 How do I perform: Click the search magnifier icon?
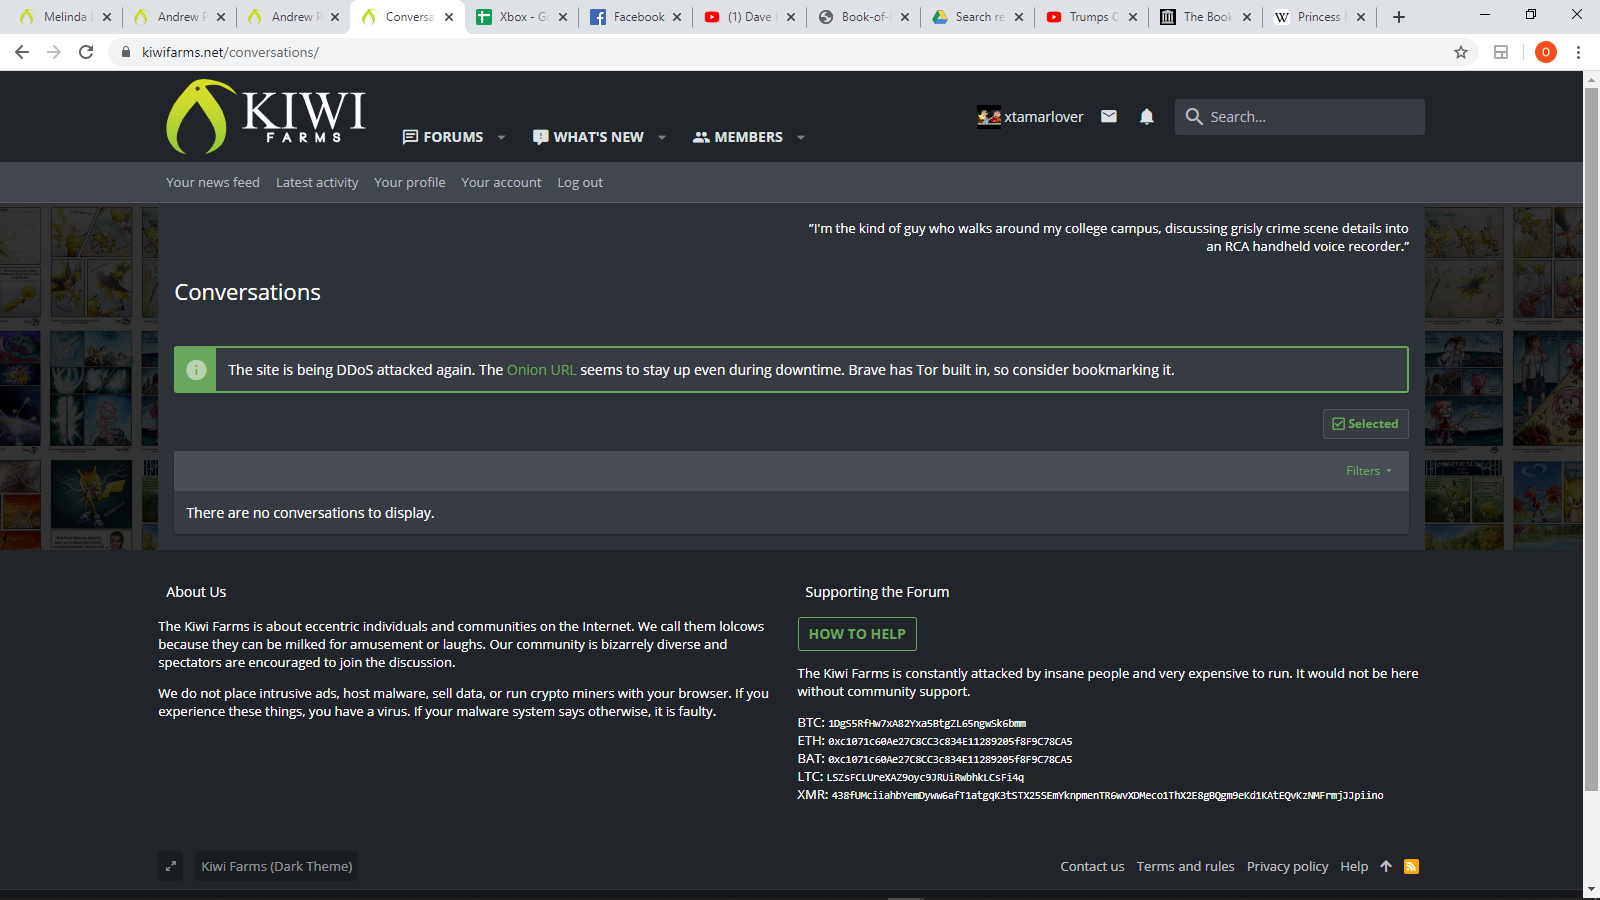(x=1194, y=117)
